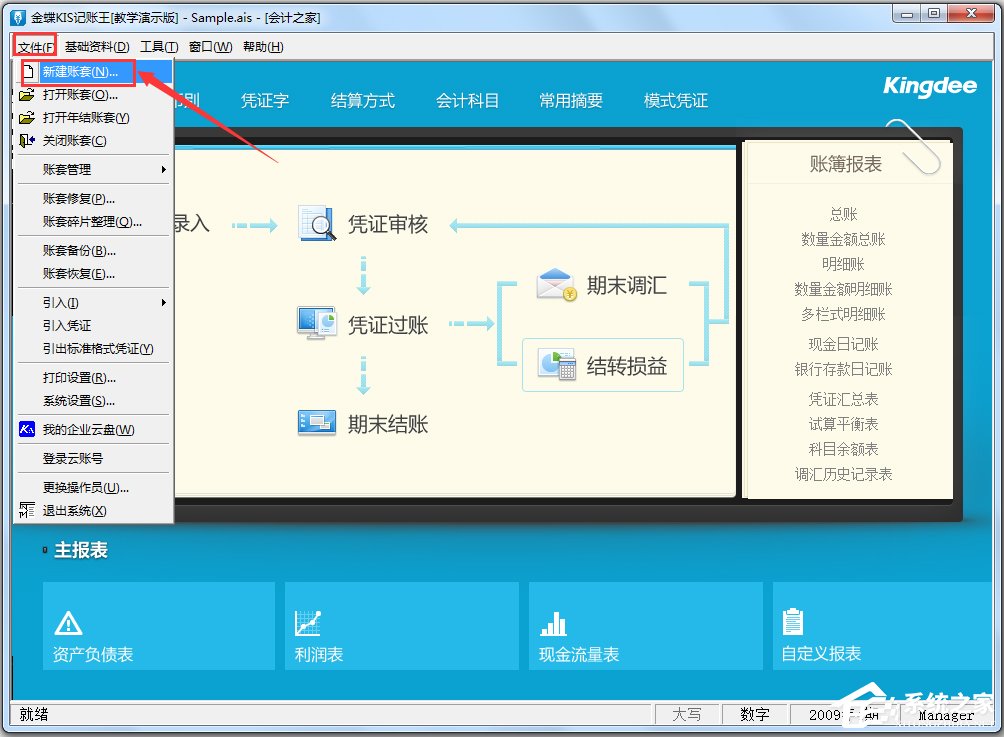Click the 数字 status bar indicator
This screenshot has width=1004, height=737.
coord(754,714)
